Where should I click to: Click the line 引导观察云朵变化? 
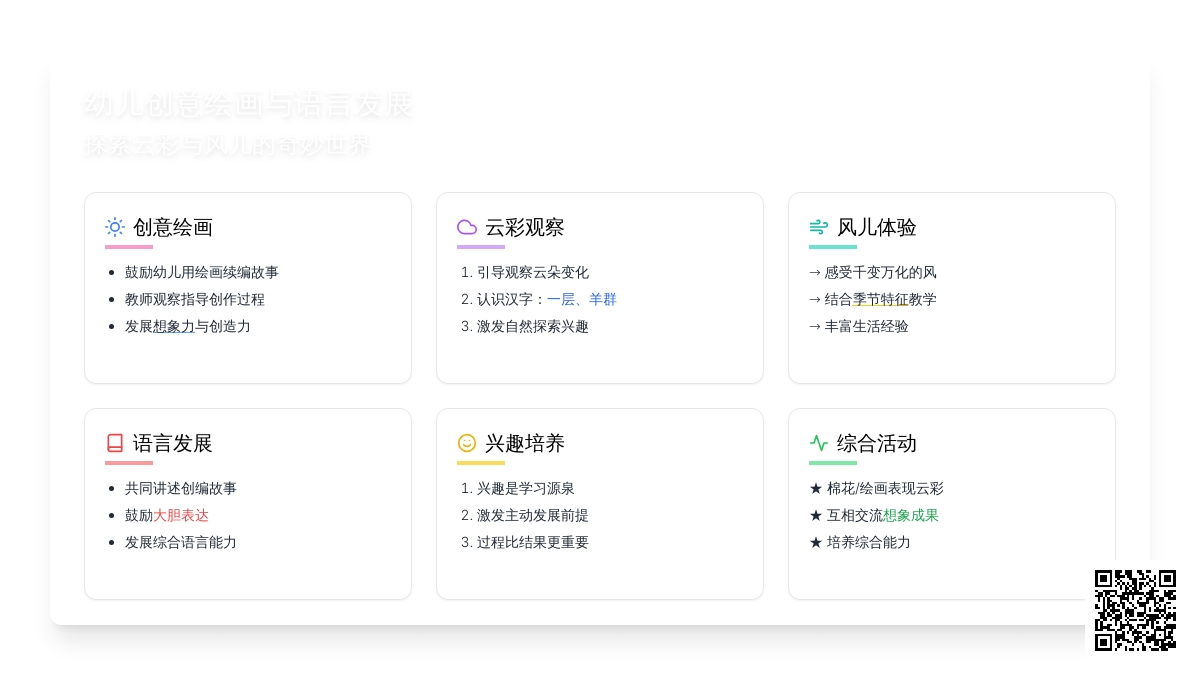533,272
